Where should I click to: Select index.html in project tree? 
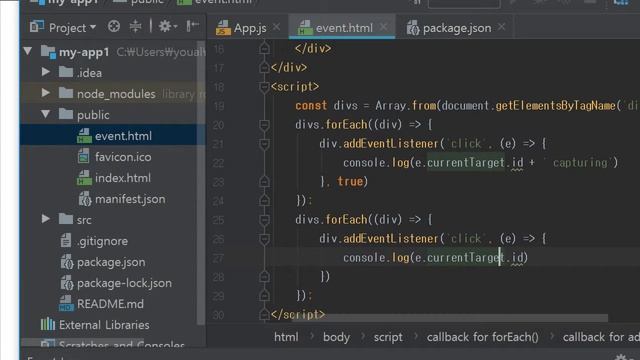pos(123,178)
